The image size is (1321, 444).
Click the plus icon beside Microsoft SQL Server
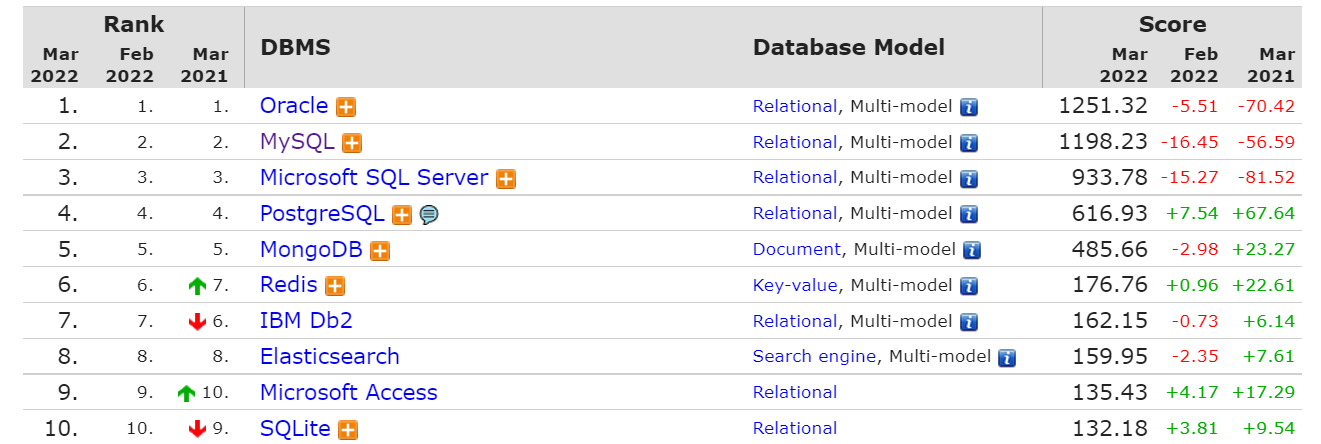pos(506,179)
